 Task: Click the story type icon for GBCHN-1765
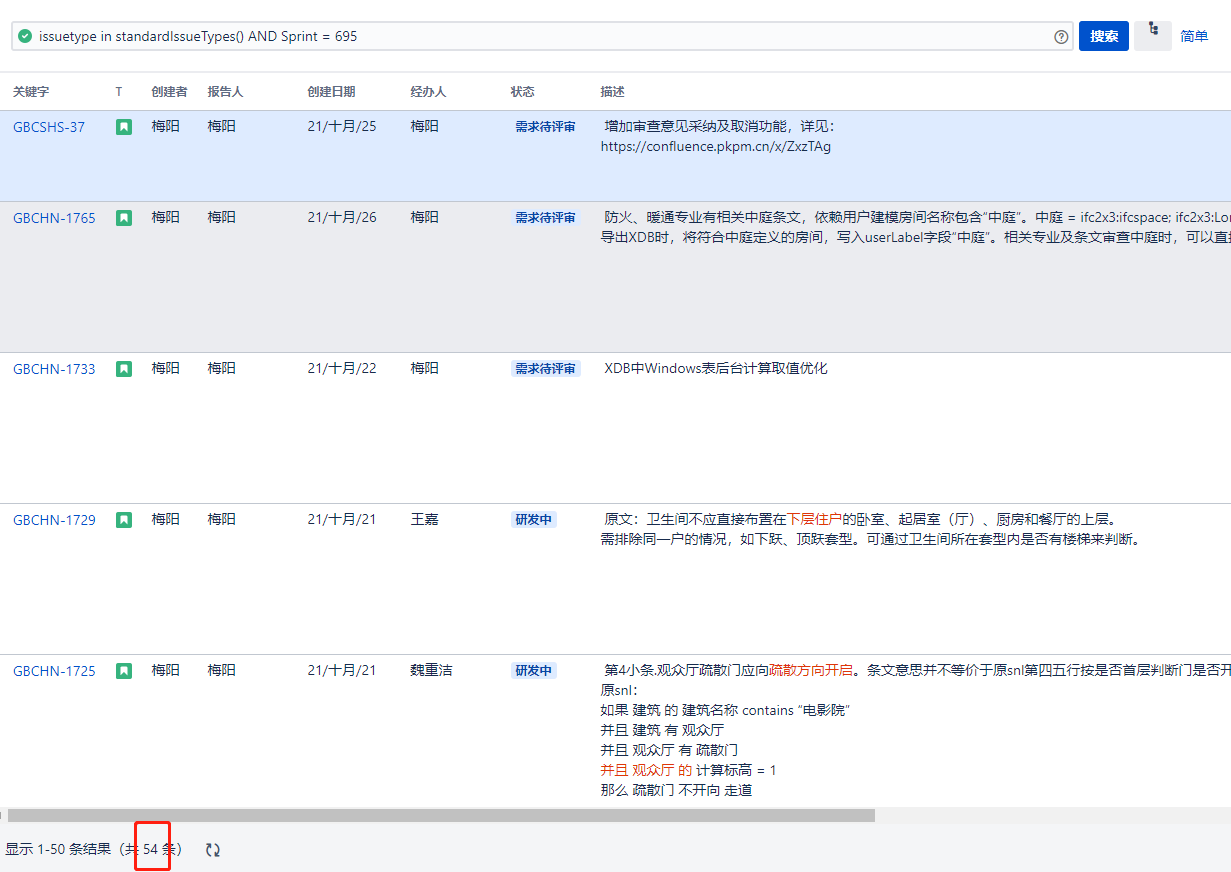coord(124,218)
